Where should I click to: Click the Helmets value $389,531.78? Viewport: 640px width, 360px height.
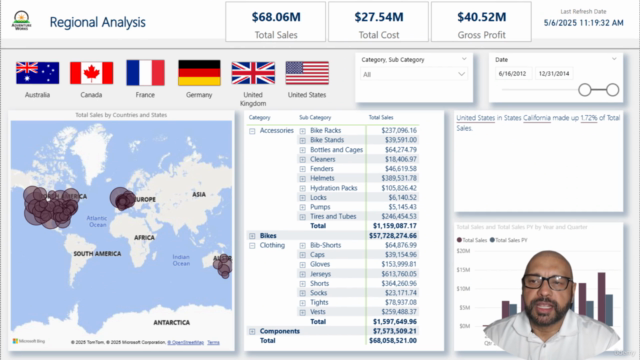pos(399,178)
